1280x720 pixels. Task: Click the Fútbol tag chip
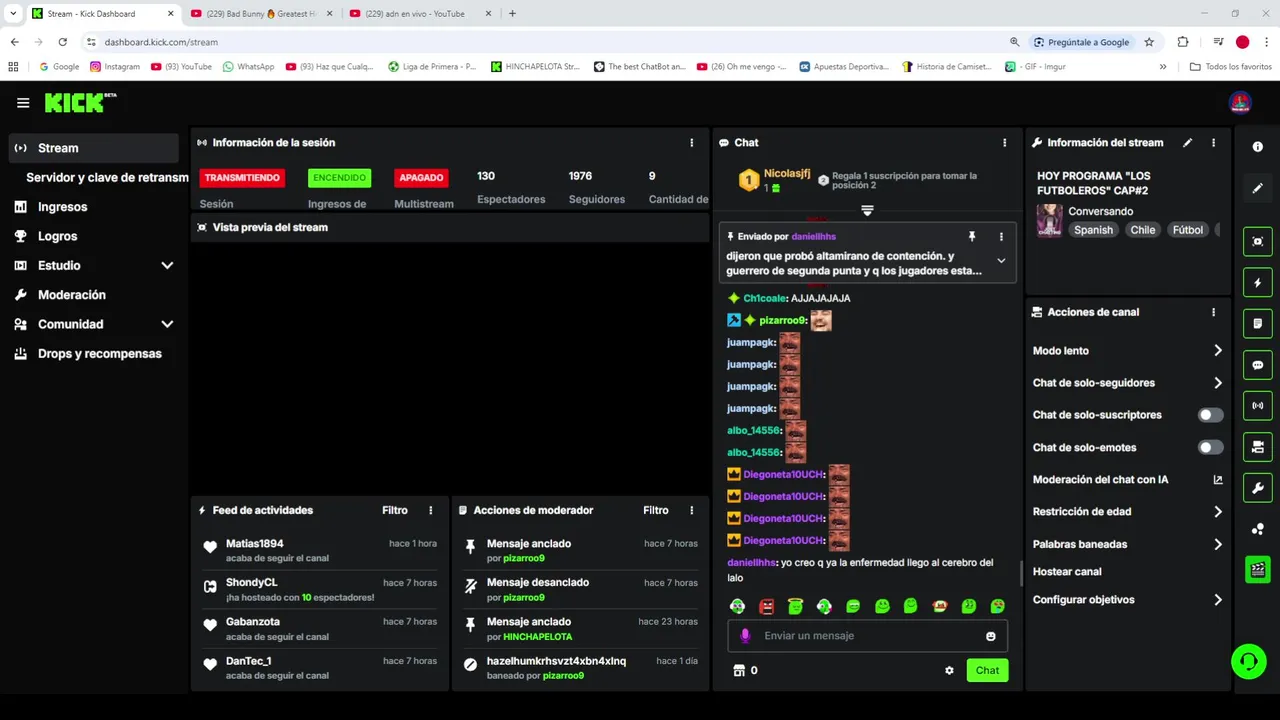pos(1188,230)
